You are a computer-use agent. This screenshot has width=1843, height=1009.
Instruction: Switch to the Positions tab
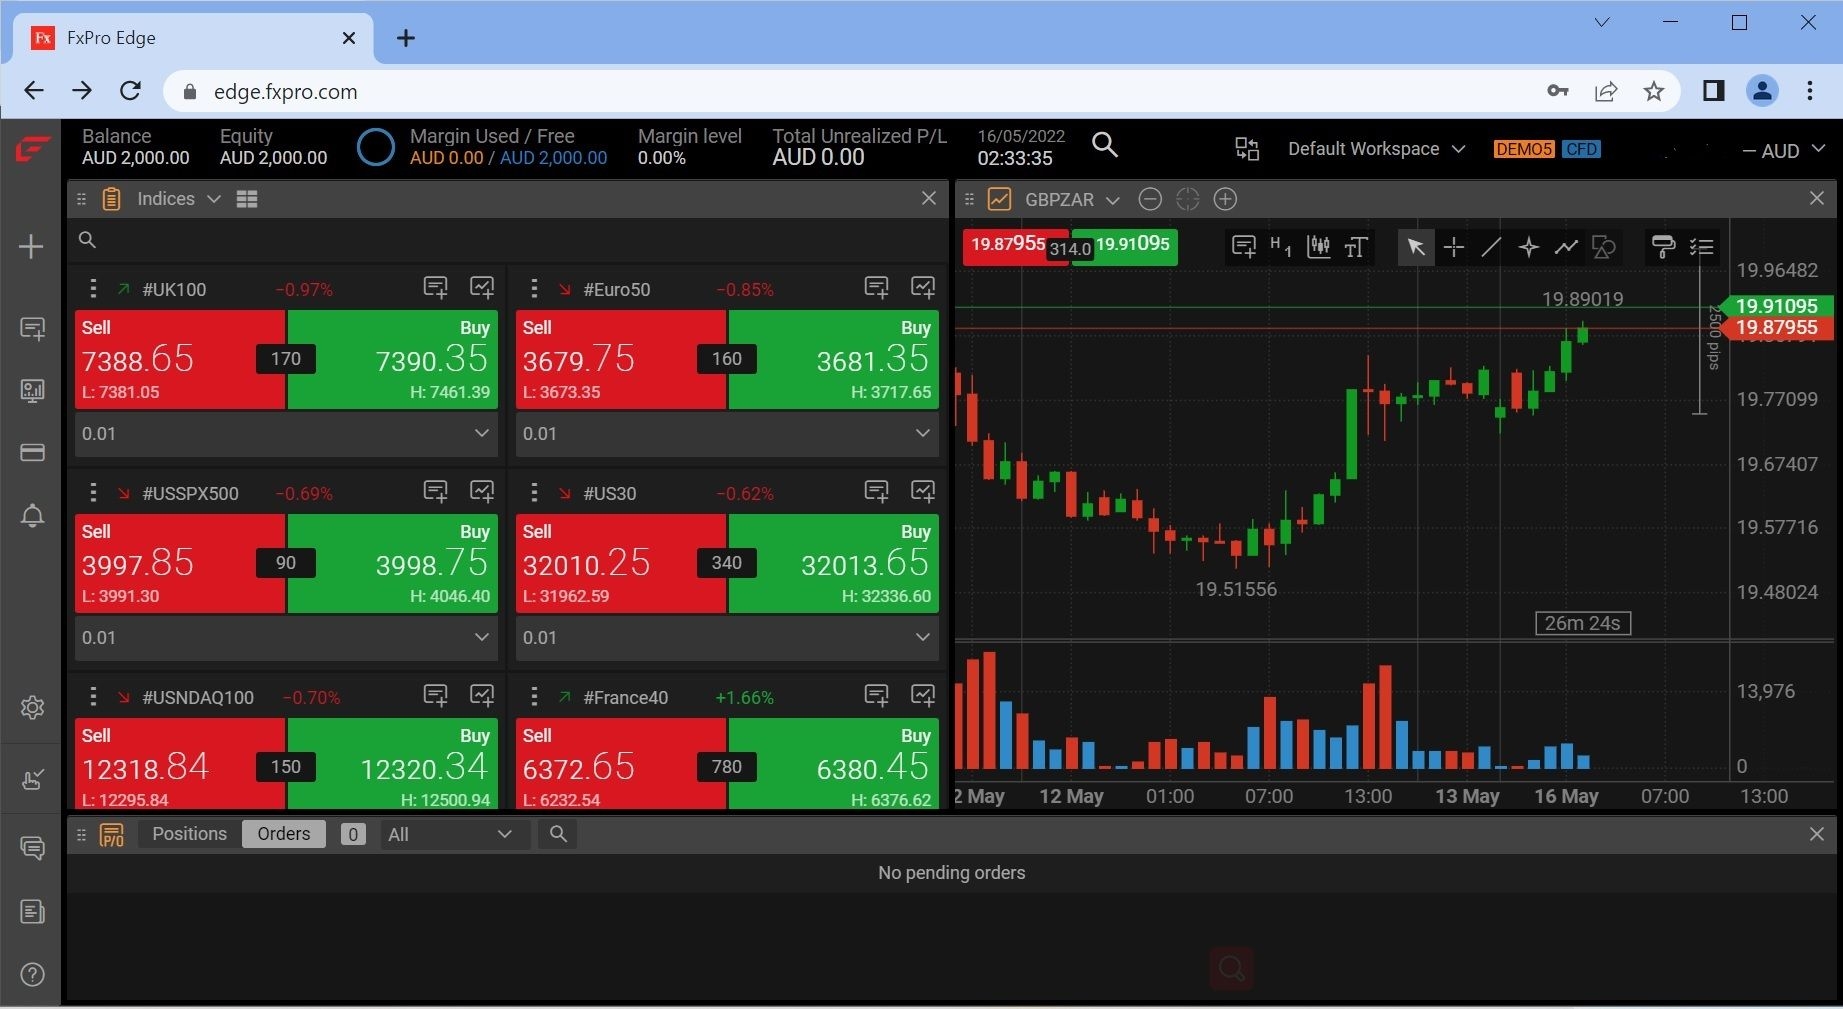coord(188,833)
